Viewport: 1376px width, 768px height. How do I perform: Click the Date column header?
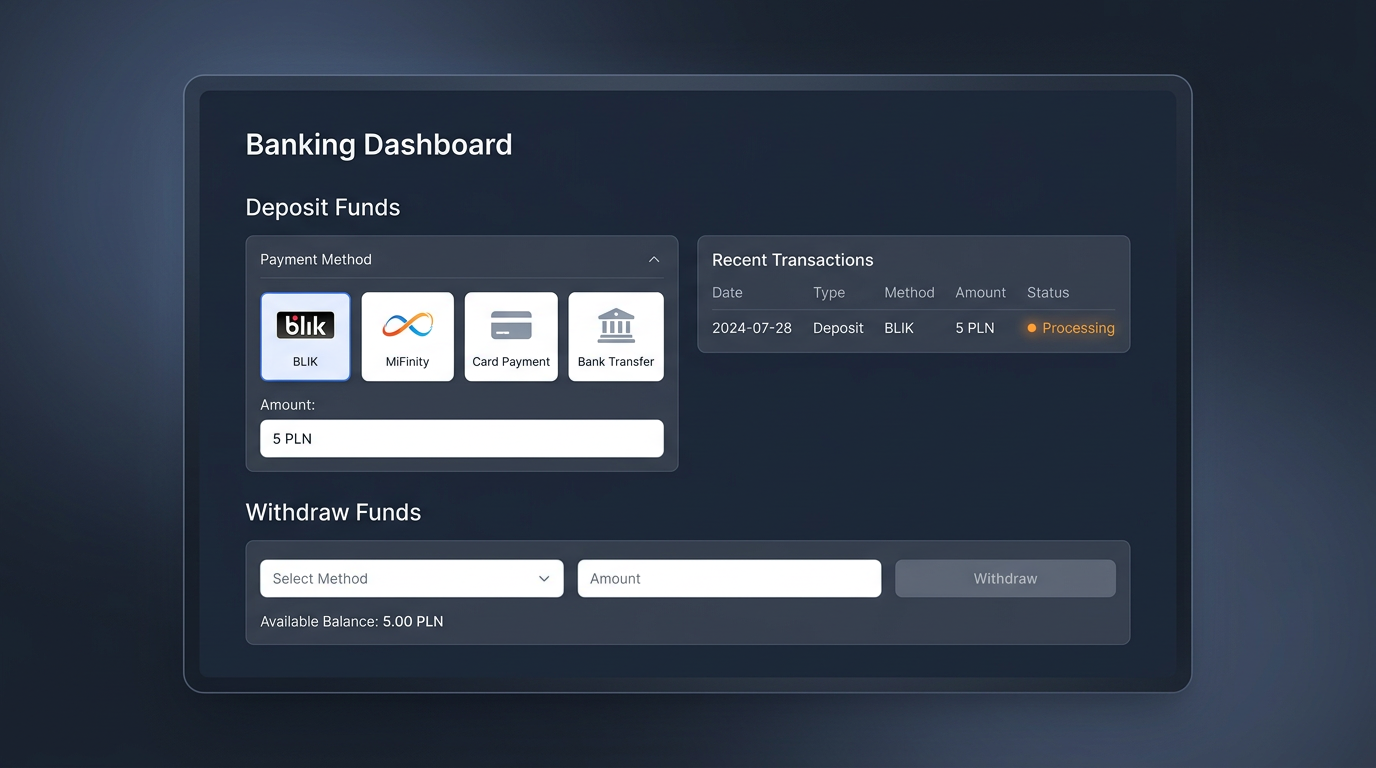(726, 292)
